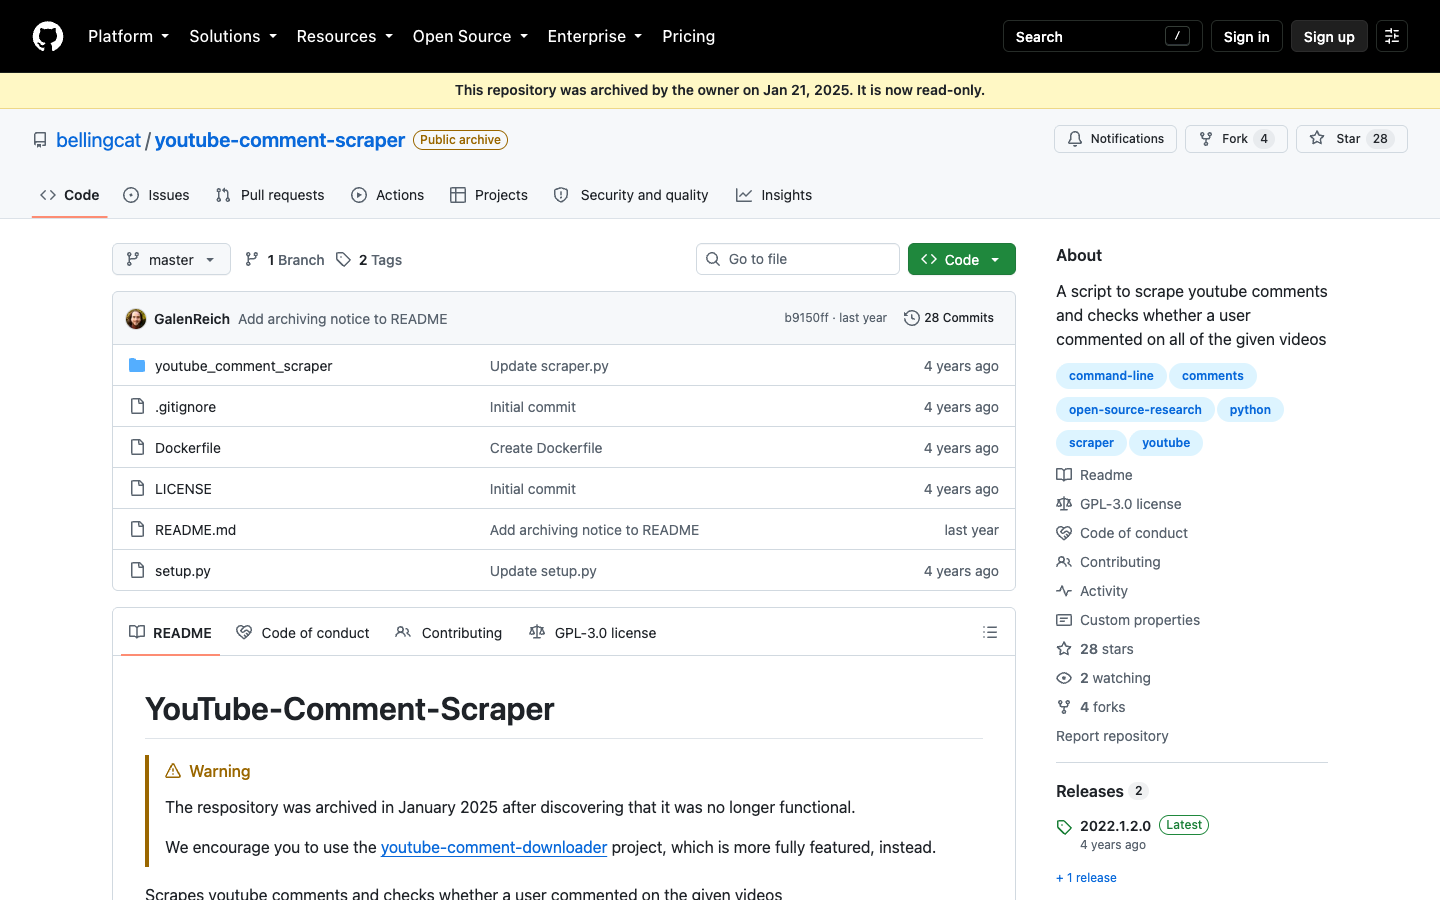The image size is (1440, 900).
Task: Open commit hash b9150ff
Action: [x=806, y=318]
